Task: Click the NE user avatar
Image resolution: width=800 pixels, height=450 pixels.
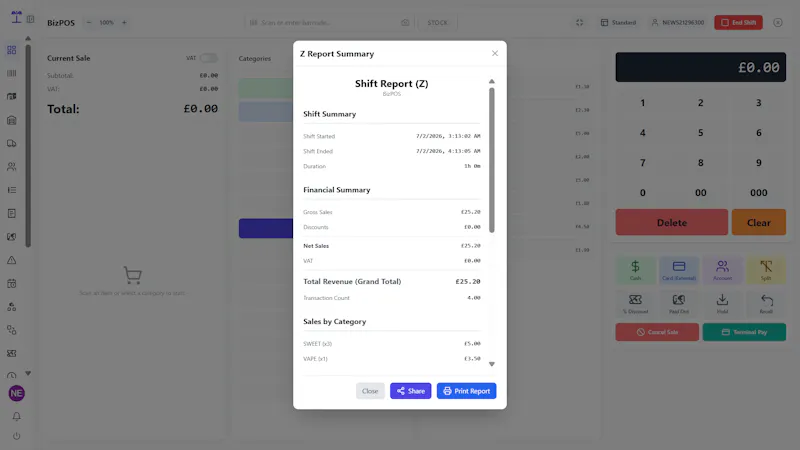Action: pyautogui.click(x=16, y=393)
